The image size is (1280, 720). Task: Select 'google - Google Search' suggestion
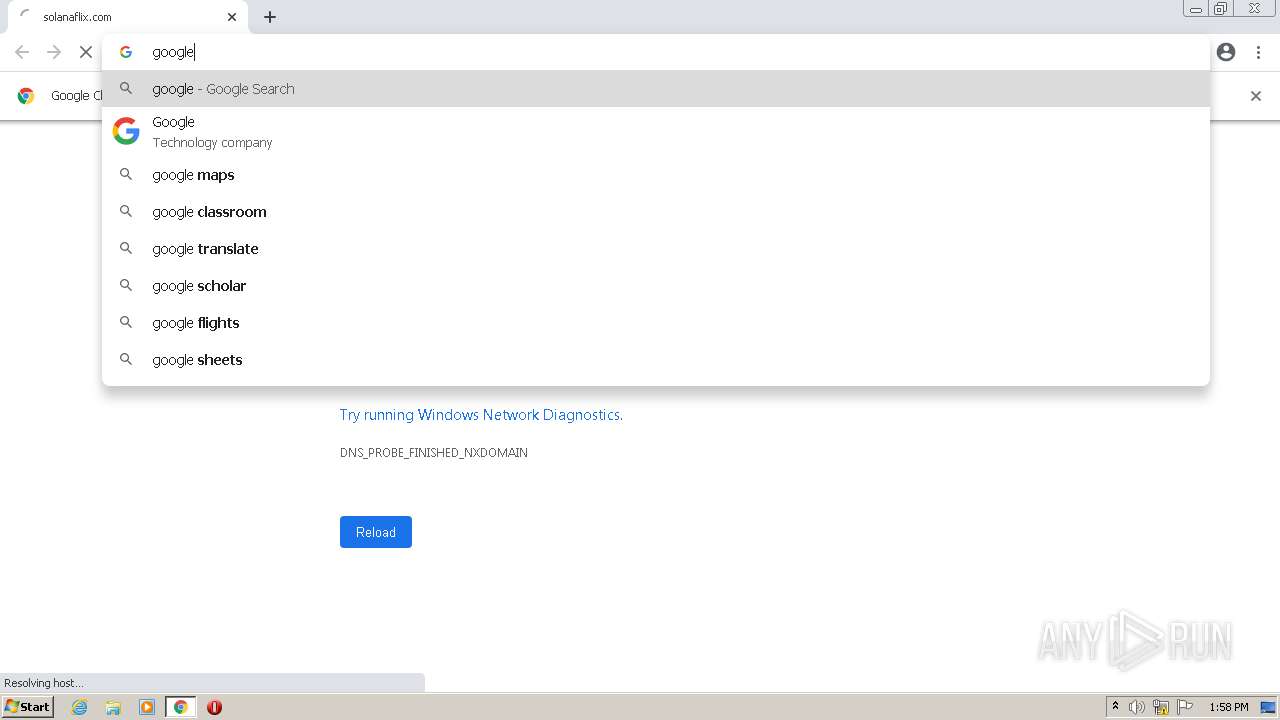click(x=656, y=89)
